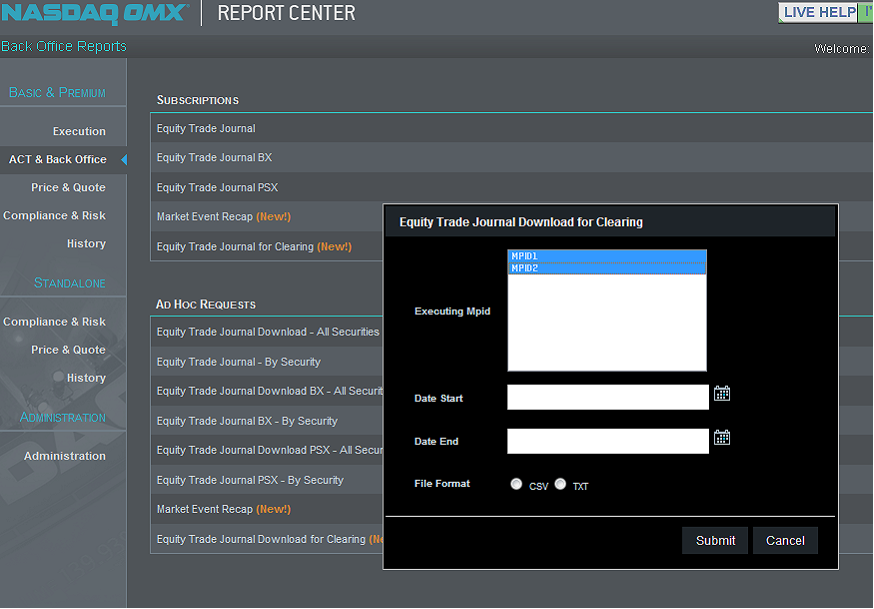Open Equity Trade Journal Download for Clearing
This screenshot has height=609, width=874.
click(269, 539)
